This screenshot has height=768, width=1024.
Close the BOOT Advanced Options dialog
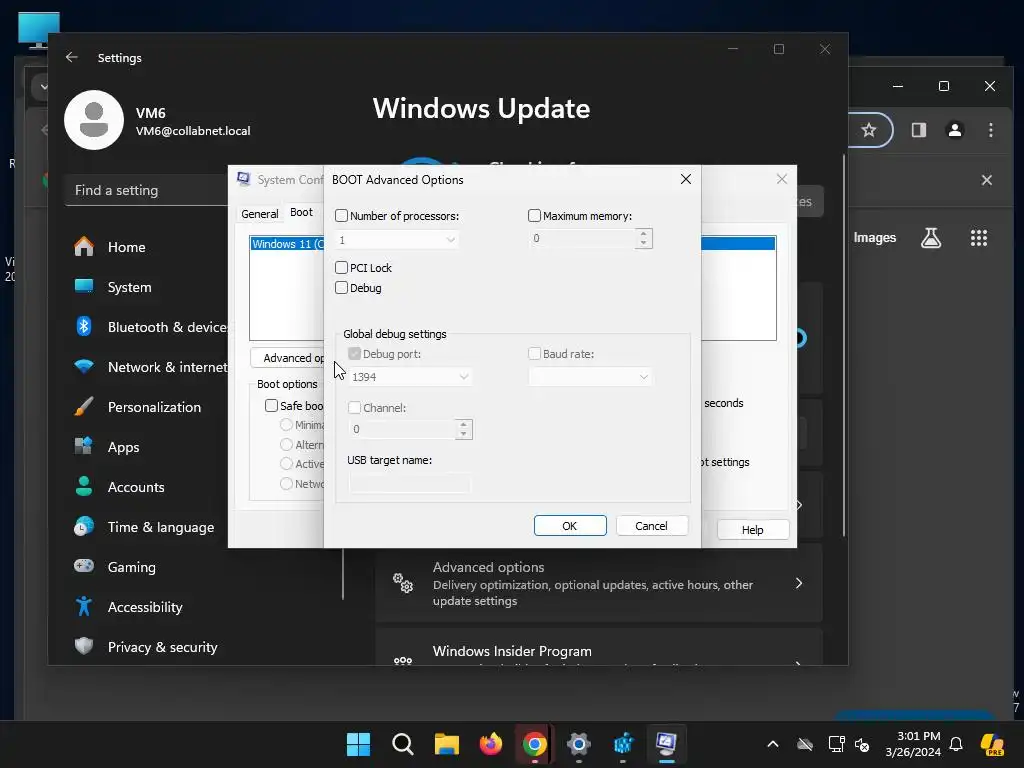686,179
